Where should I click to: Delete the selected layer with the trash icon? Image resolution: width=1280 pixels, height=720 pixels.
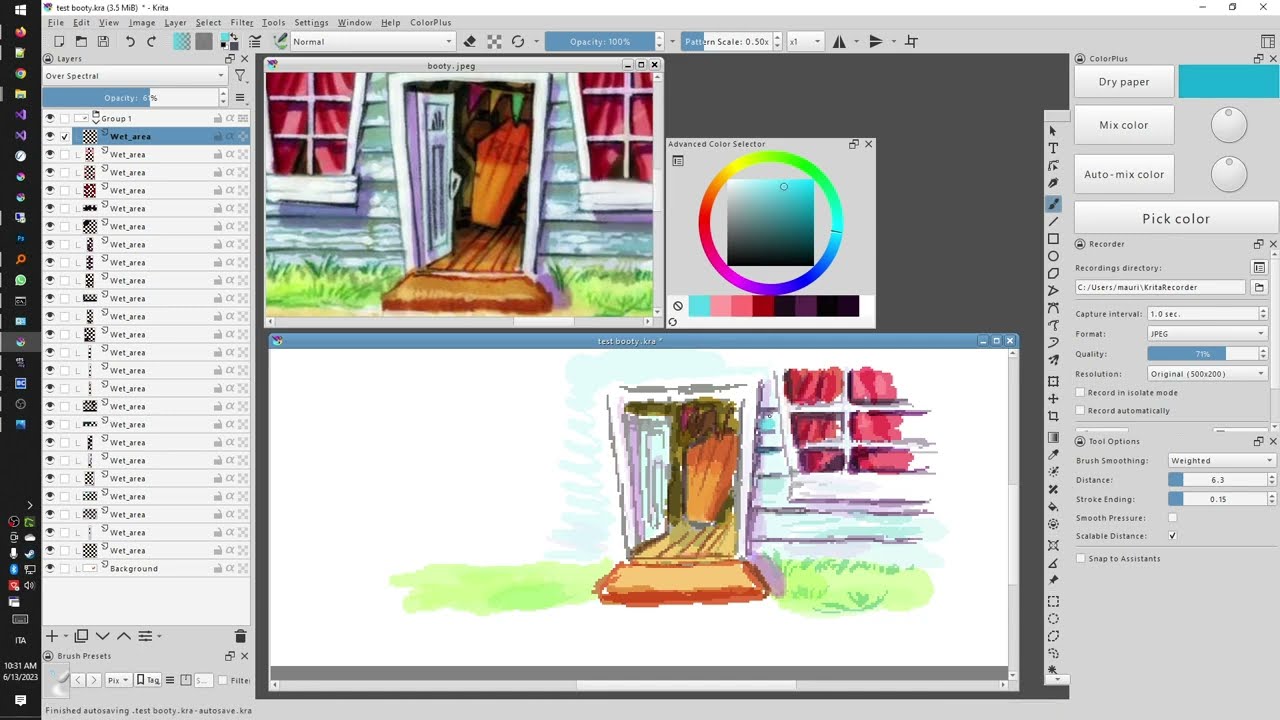coord(240,636)
